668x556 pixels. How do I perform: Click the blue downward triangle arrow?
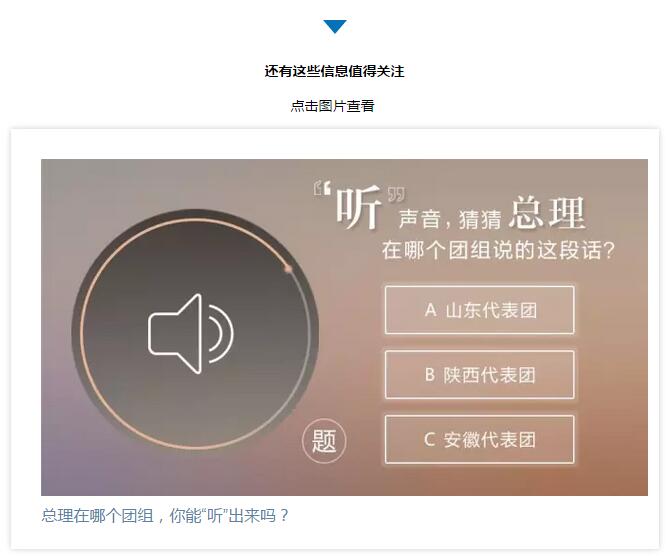tap(334, 26)
